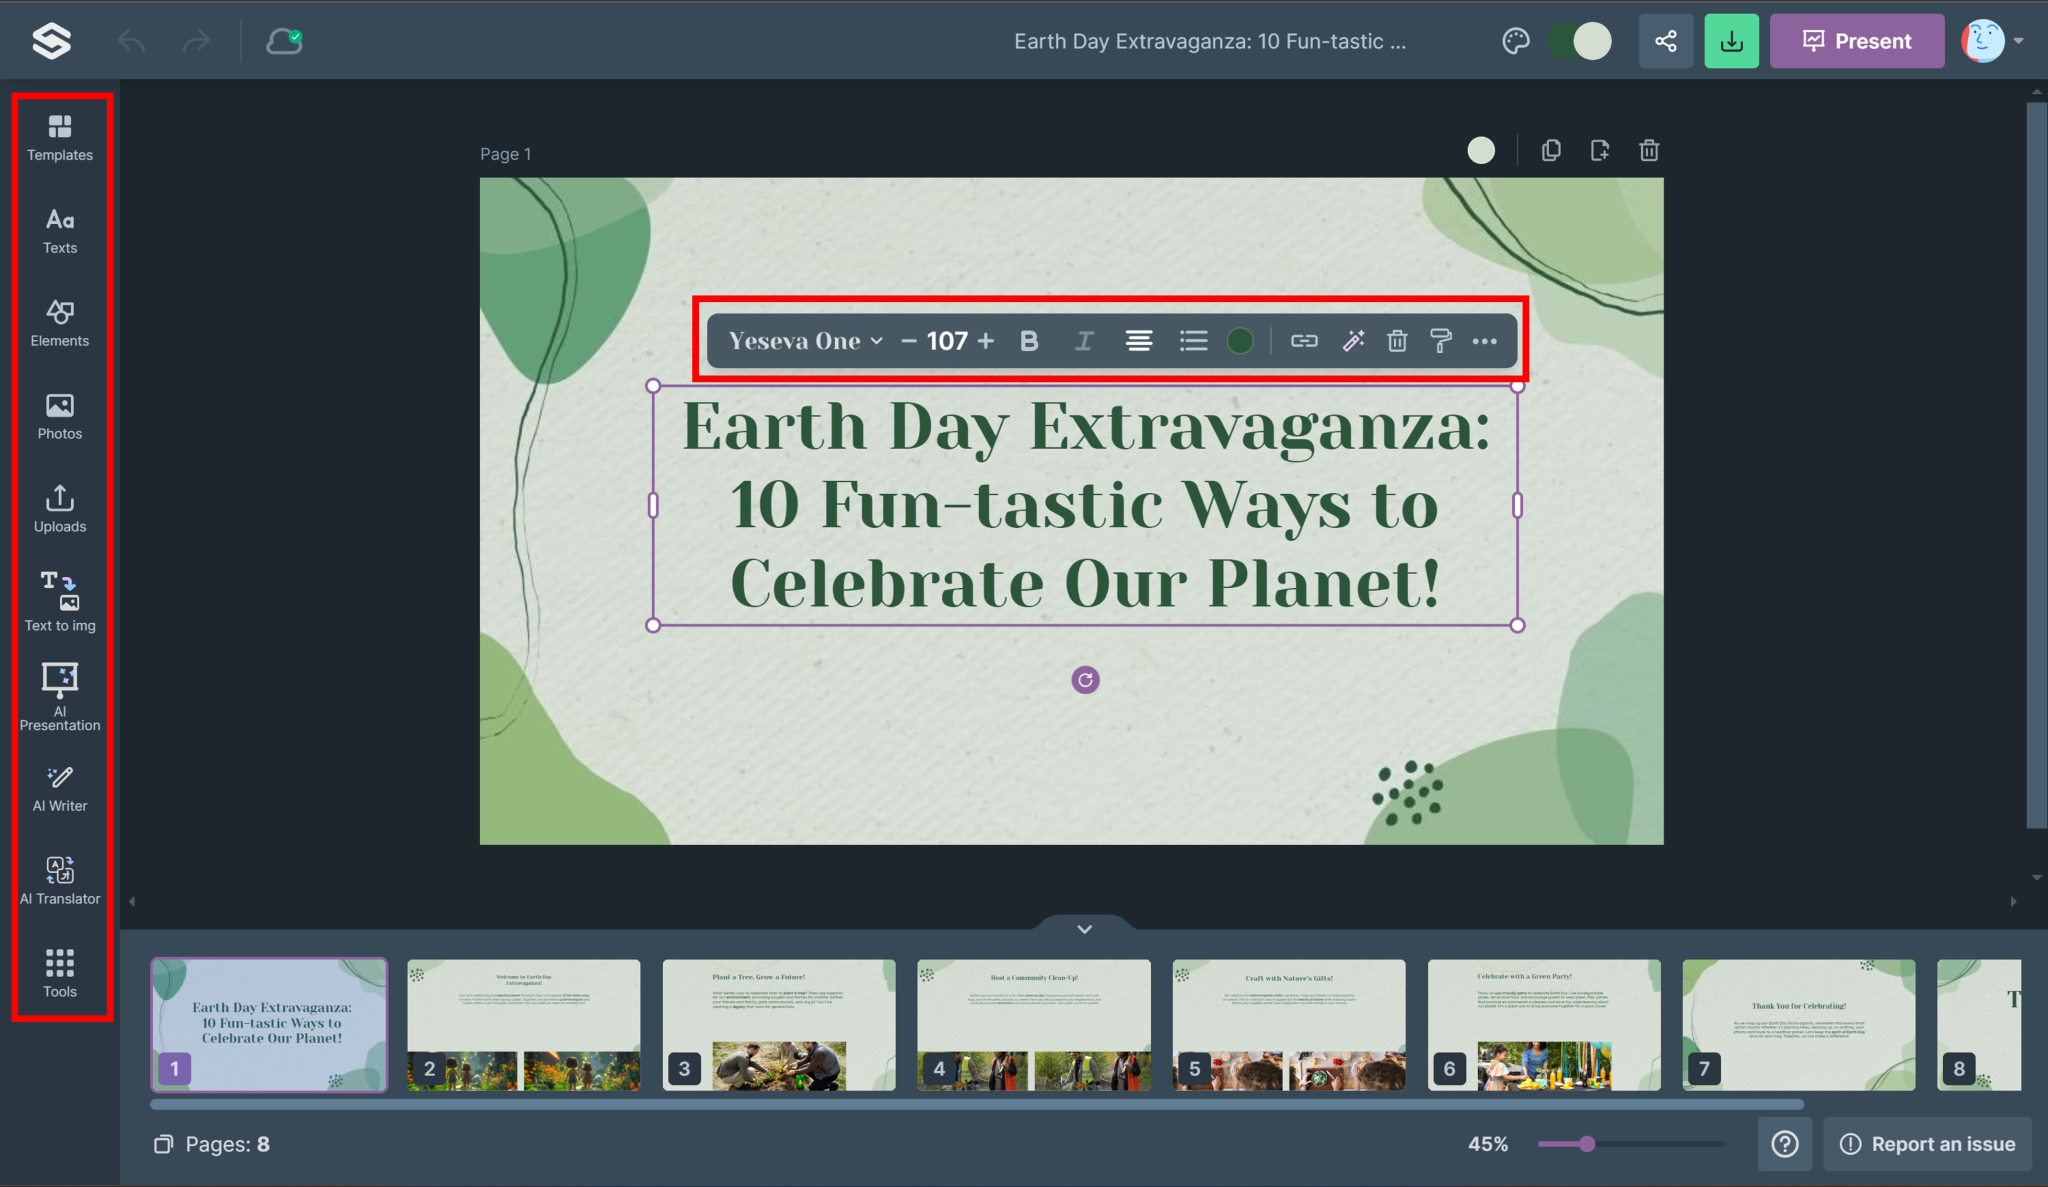Toggle italic formatting on the title

click(x=1083, y=341)
